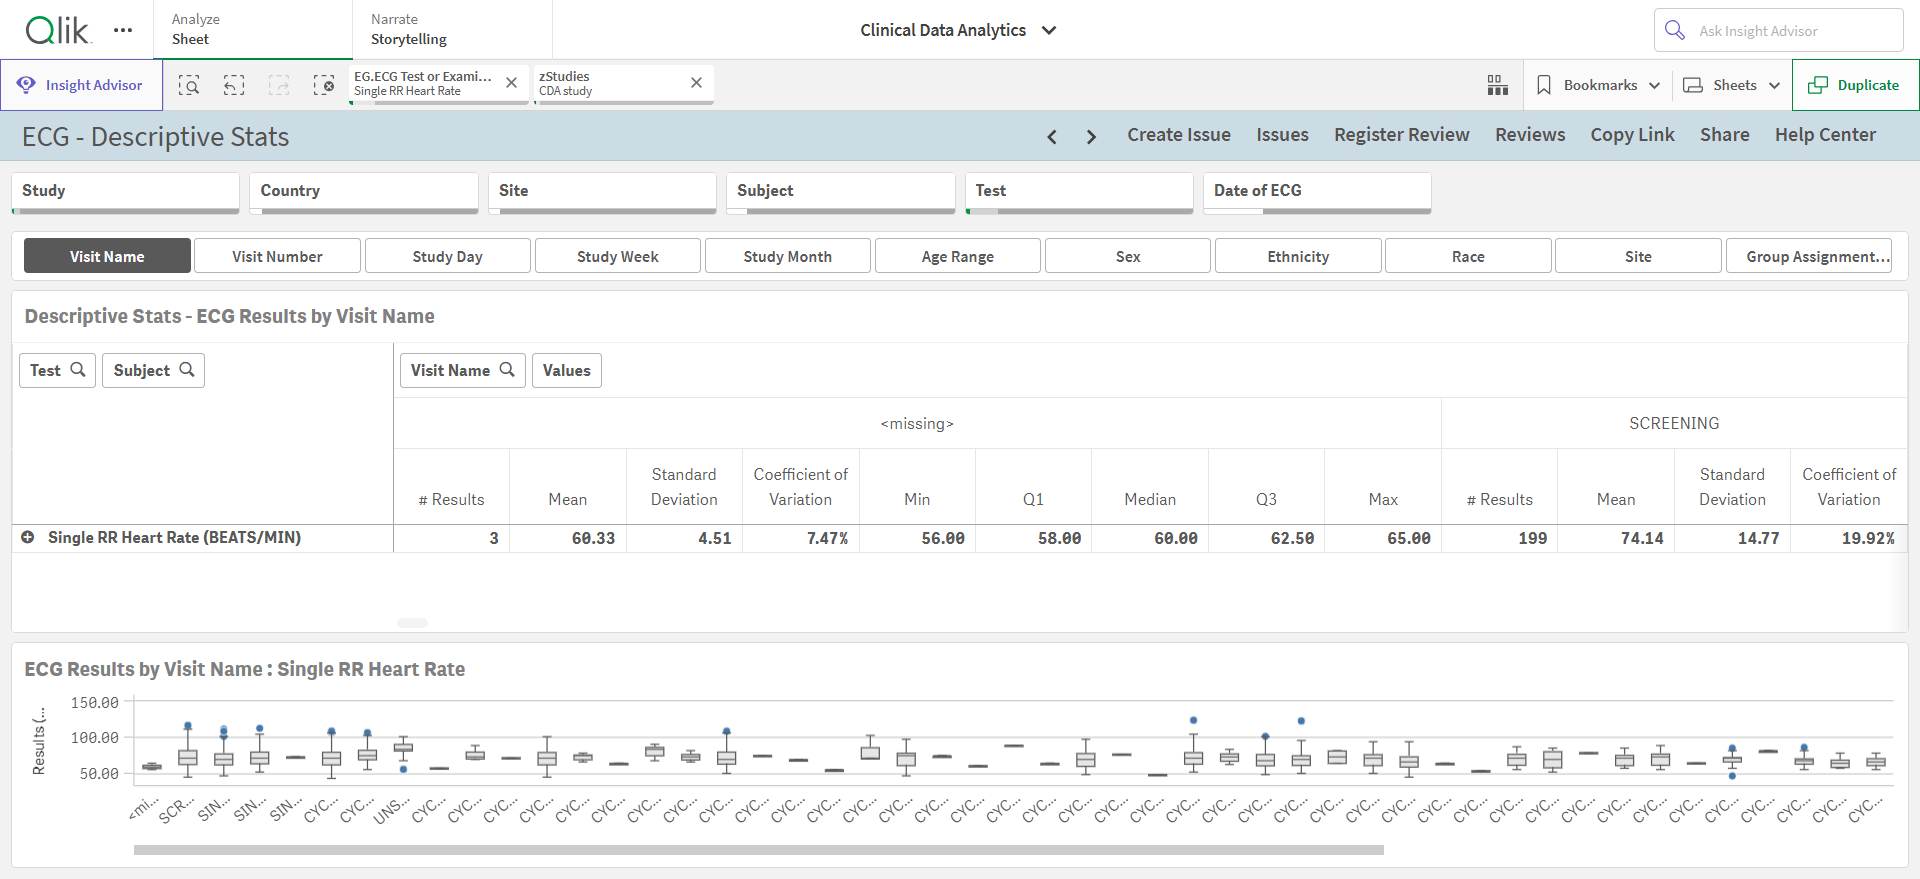This screenshot has height=879, width=1920.
Task: Clear all selections icon in toolbar
Action: click(x=324, y=85)
